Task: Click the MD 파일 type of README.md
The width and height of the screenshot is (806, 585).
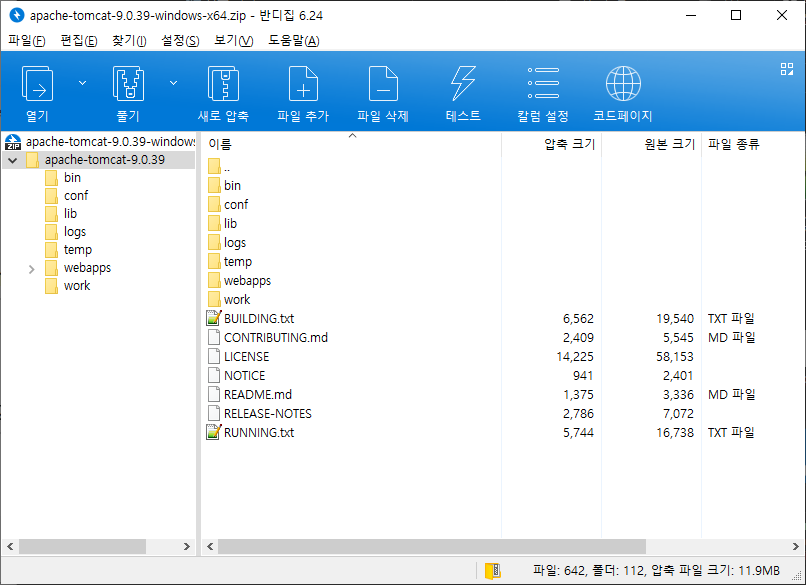Action: pyautogui.click(x=731, y=395)
